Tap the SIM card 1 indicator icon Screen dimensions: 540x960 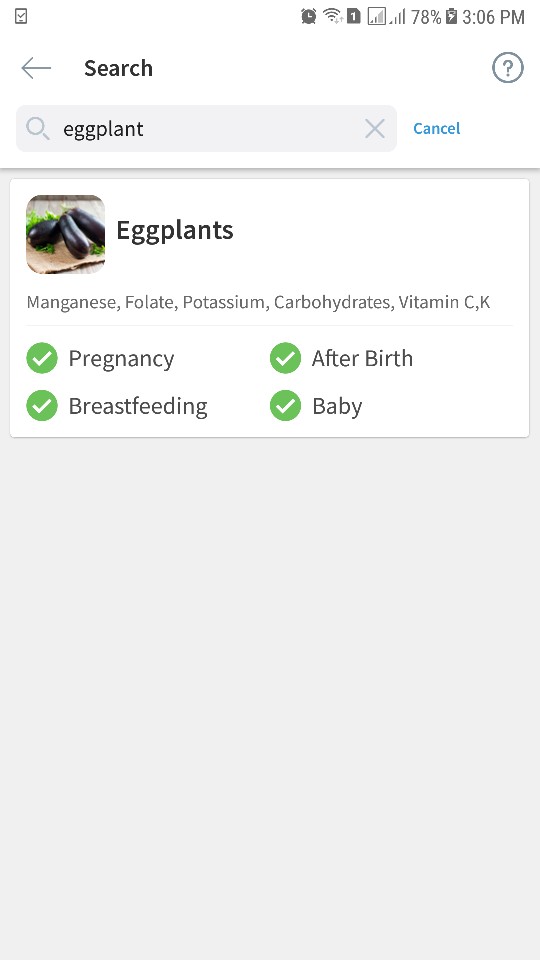354,17
